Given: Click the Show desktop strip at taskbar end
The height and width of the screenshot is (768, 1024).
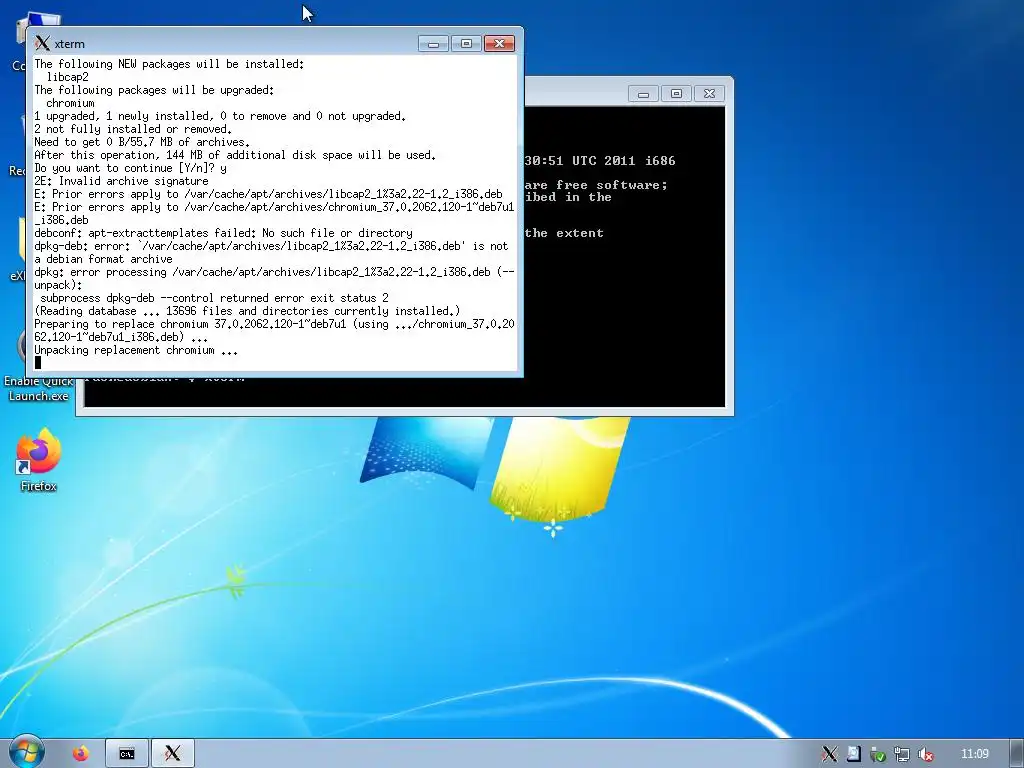Looking at the screenshot, I should (x=1017, y=754).
